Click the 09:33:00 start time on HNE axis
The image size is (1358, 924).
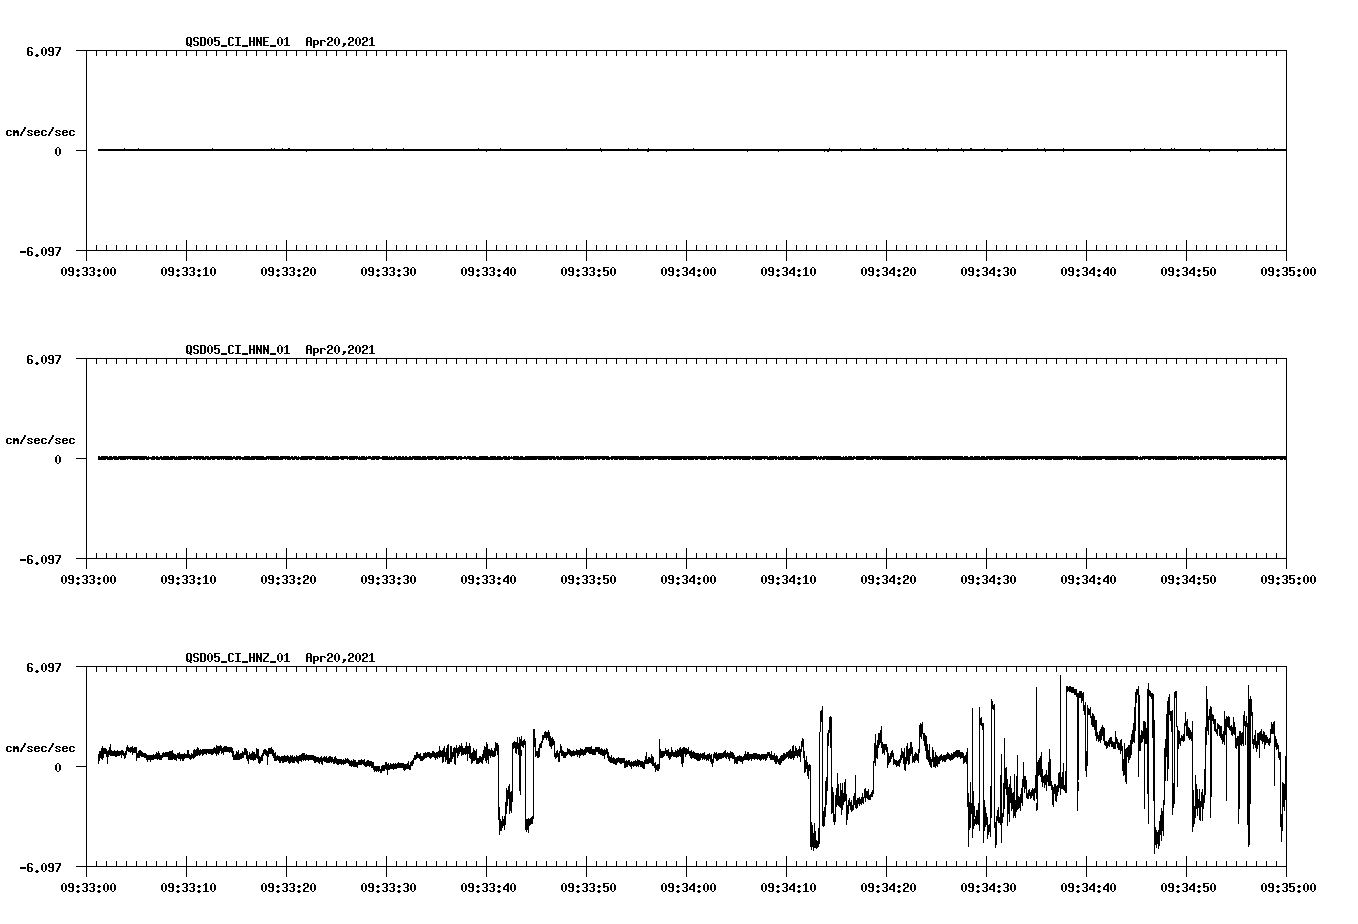(87, 269)
